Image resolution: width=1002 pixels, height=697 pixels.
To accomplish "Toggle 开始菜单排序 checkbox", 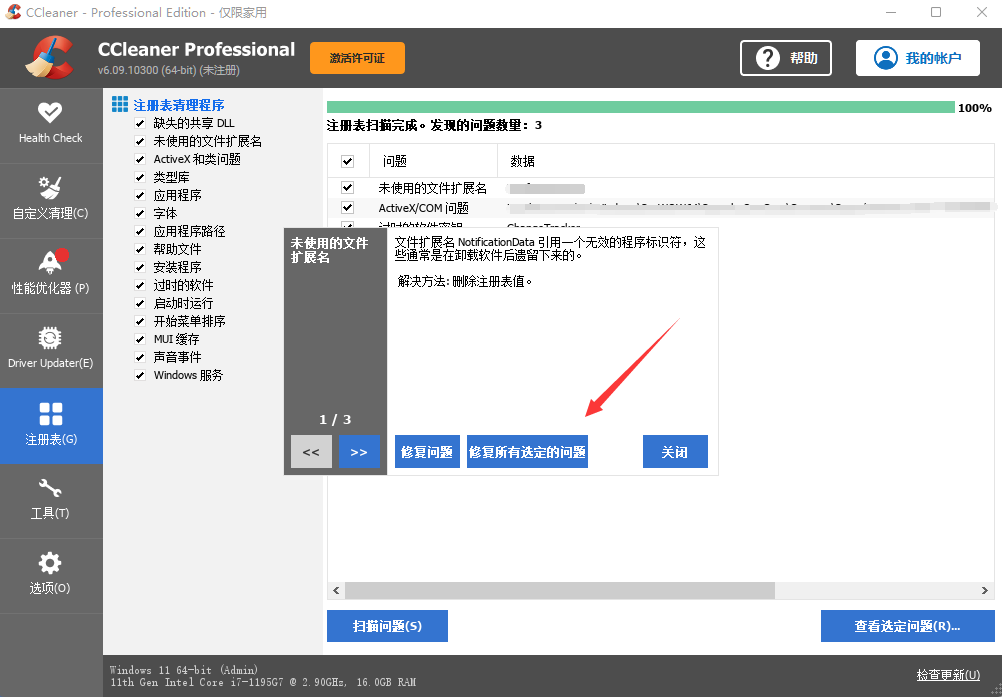I will [x=140, y=321].
